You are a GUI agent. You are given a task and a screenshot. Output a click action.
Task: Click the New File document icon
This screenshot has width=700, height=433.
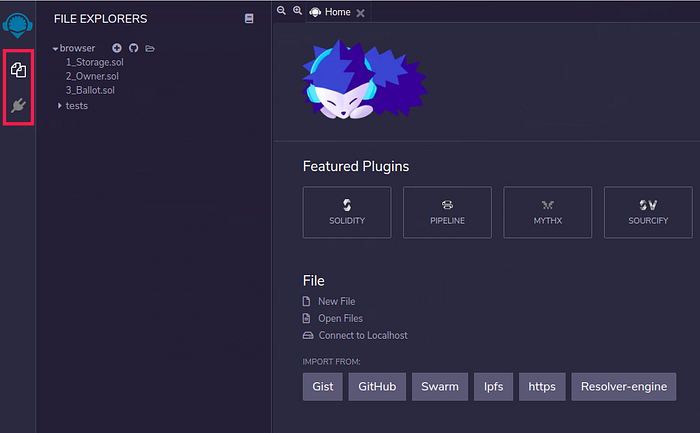point(306,301)
